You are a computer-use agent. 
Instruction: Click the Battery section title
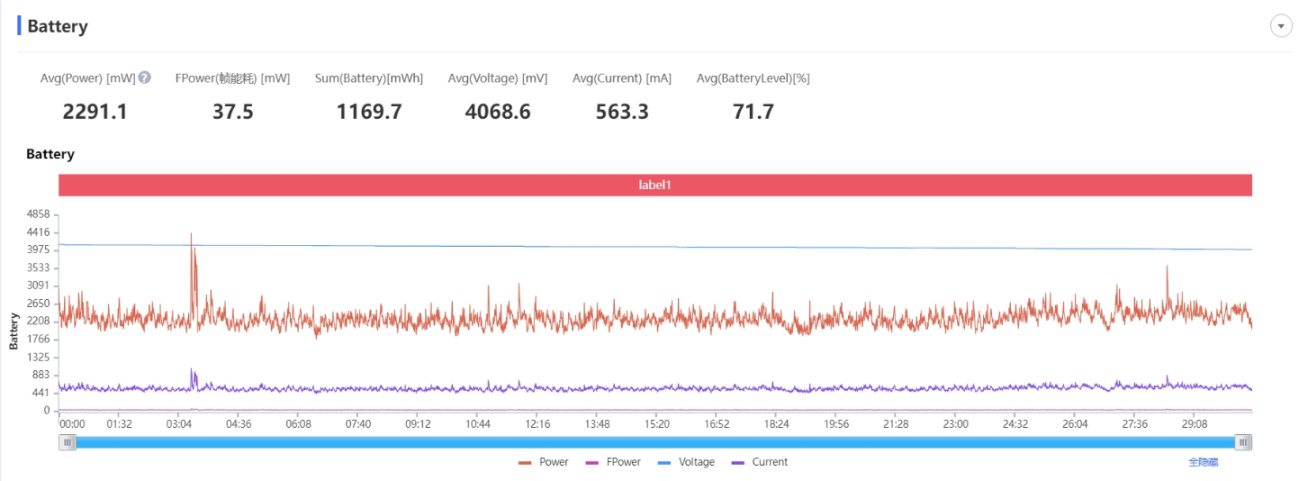point(57,26)
